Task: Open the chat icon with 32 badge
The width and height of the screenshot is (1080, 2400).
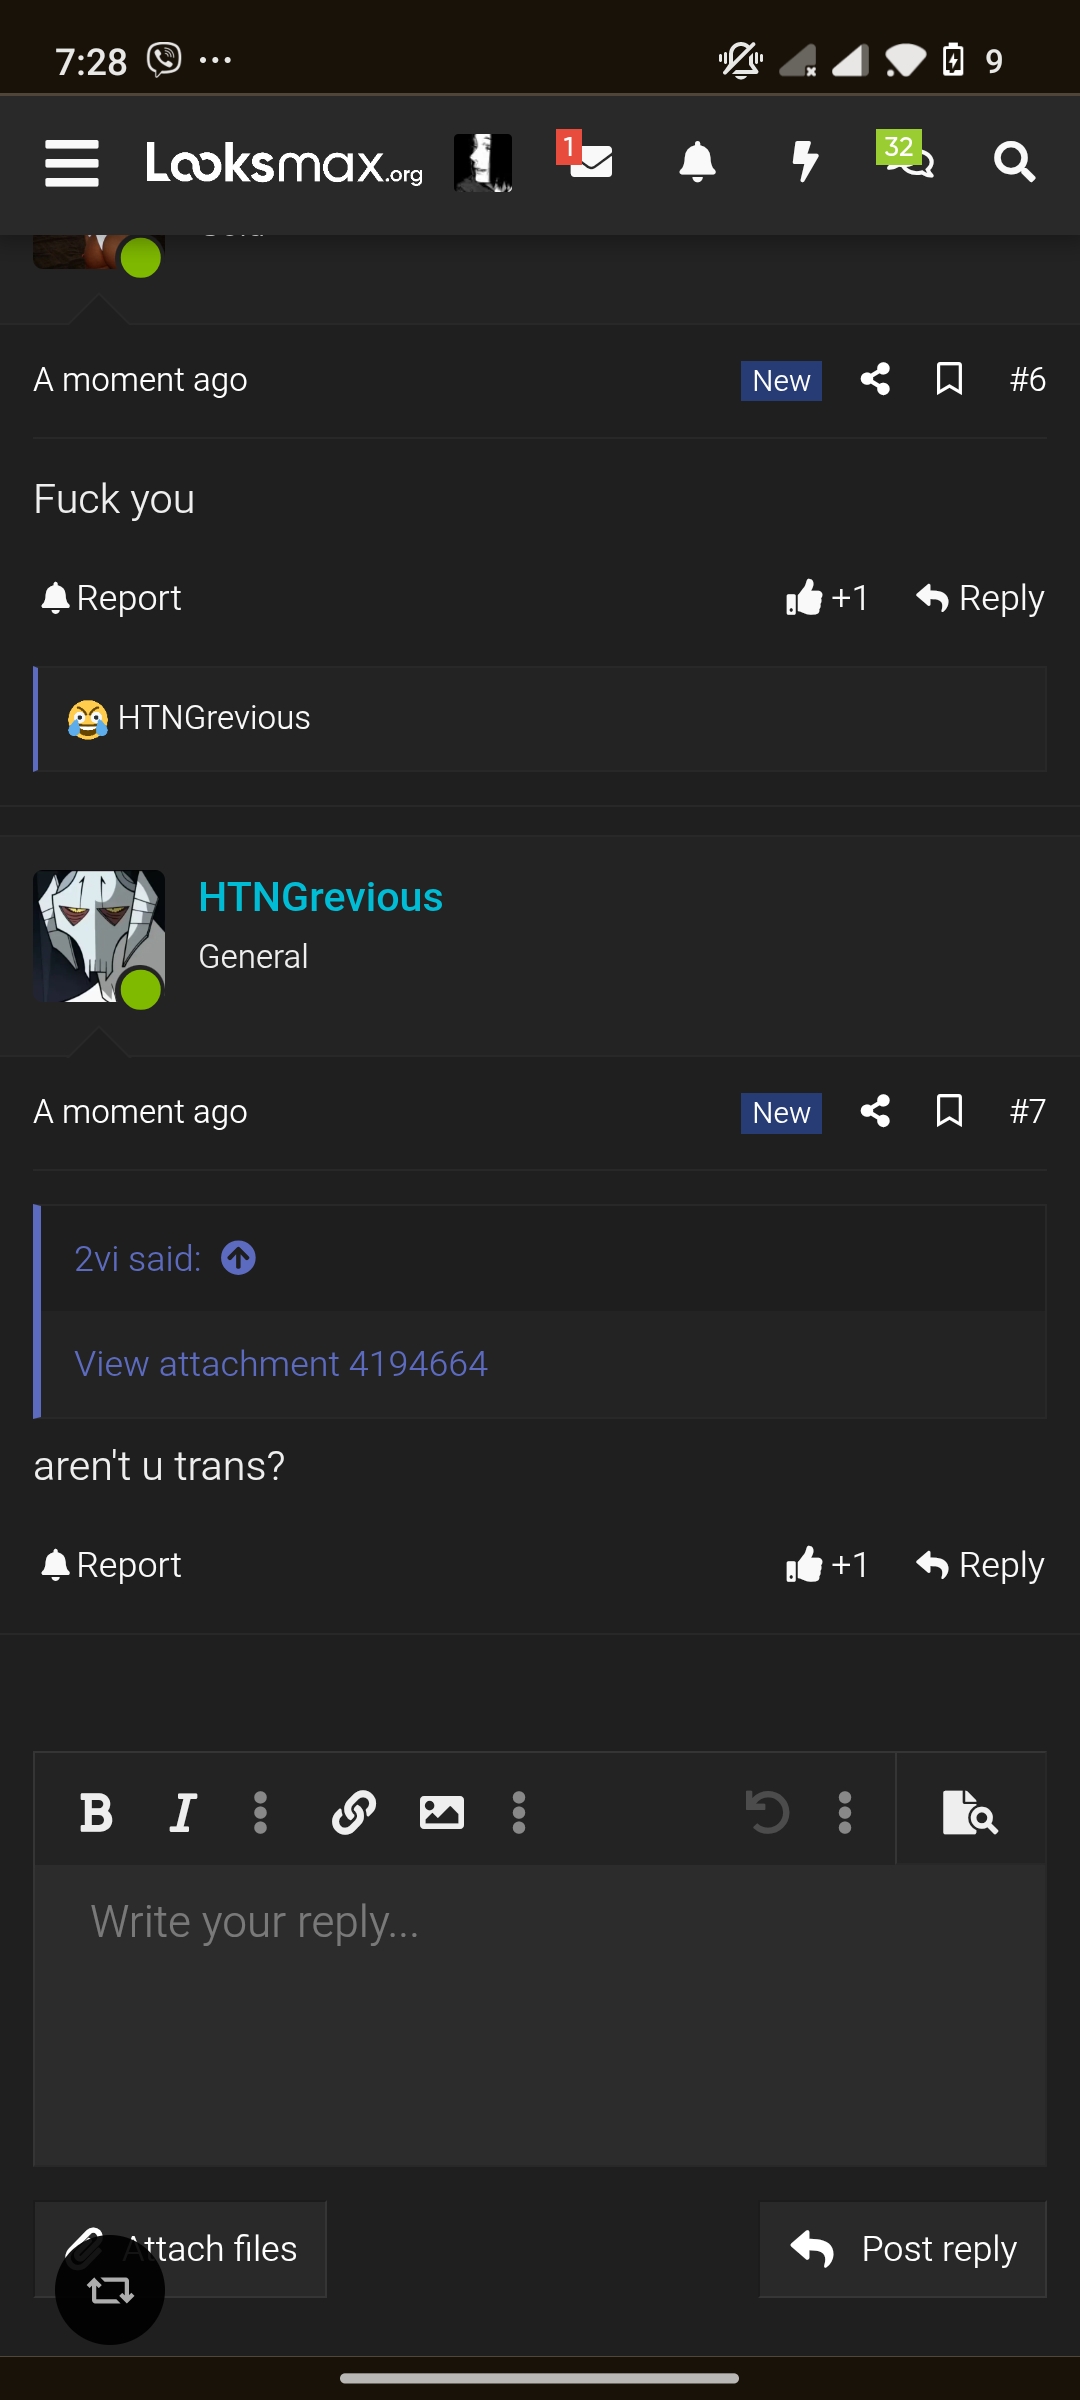Action: pyautogui.click(x=906, y=156)
